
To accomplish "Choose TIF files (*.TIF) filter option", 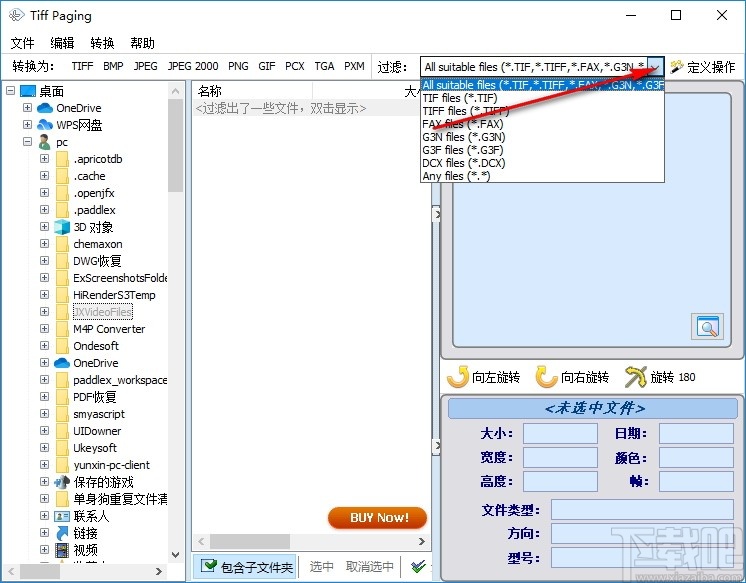I will point(542,98).
